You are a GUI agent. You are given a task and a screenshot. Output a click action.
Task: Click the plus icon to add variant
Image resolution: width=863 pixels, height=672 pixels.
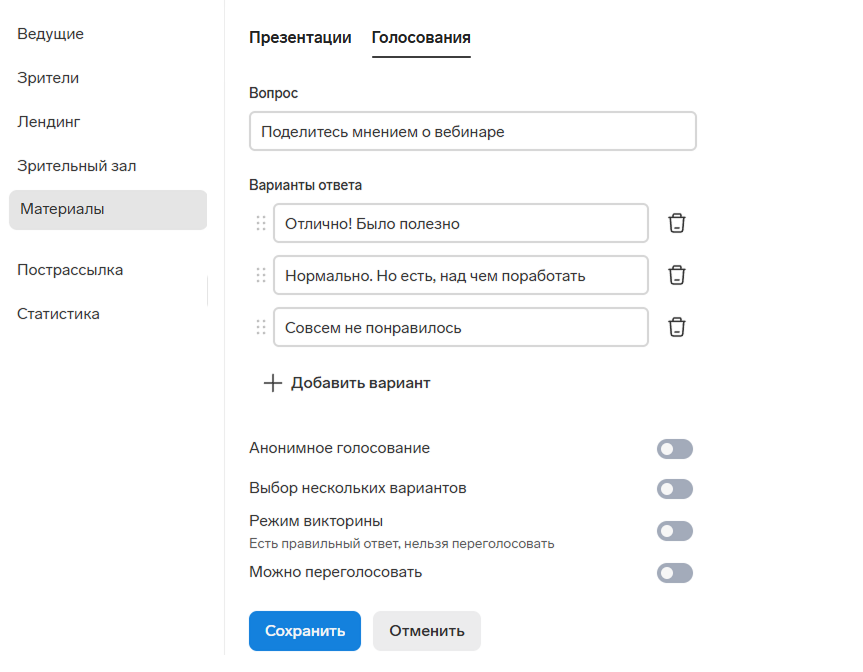pos(272,383)
